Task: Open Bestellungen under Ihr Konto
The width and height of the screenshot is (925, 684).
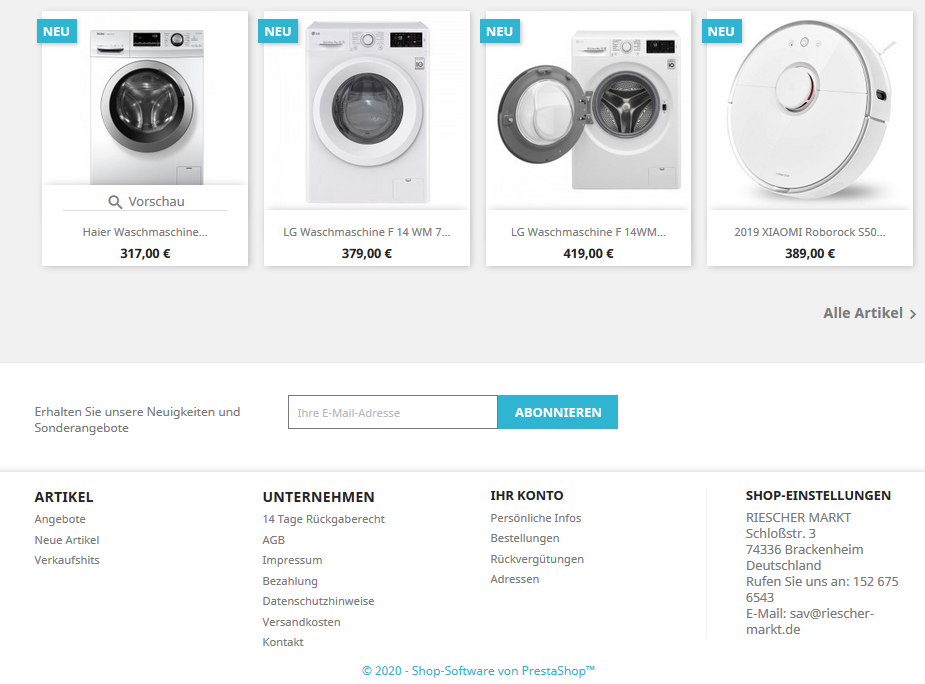Action: click(x=525, y=538)
